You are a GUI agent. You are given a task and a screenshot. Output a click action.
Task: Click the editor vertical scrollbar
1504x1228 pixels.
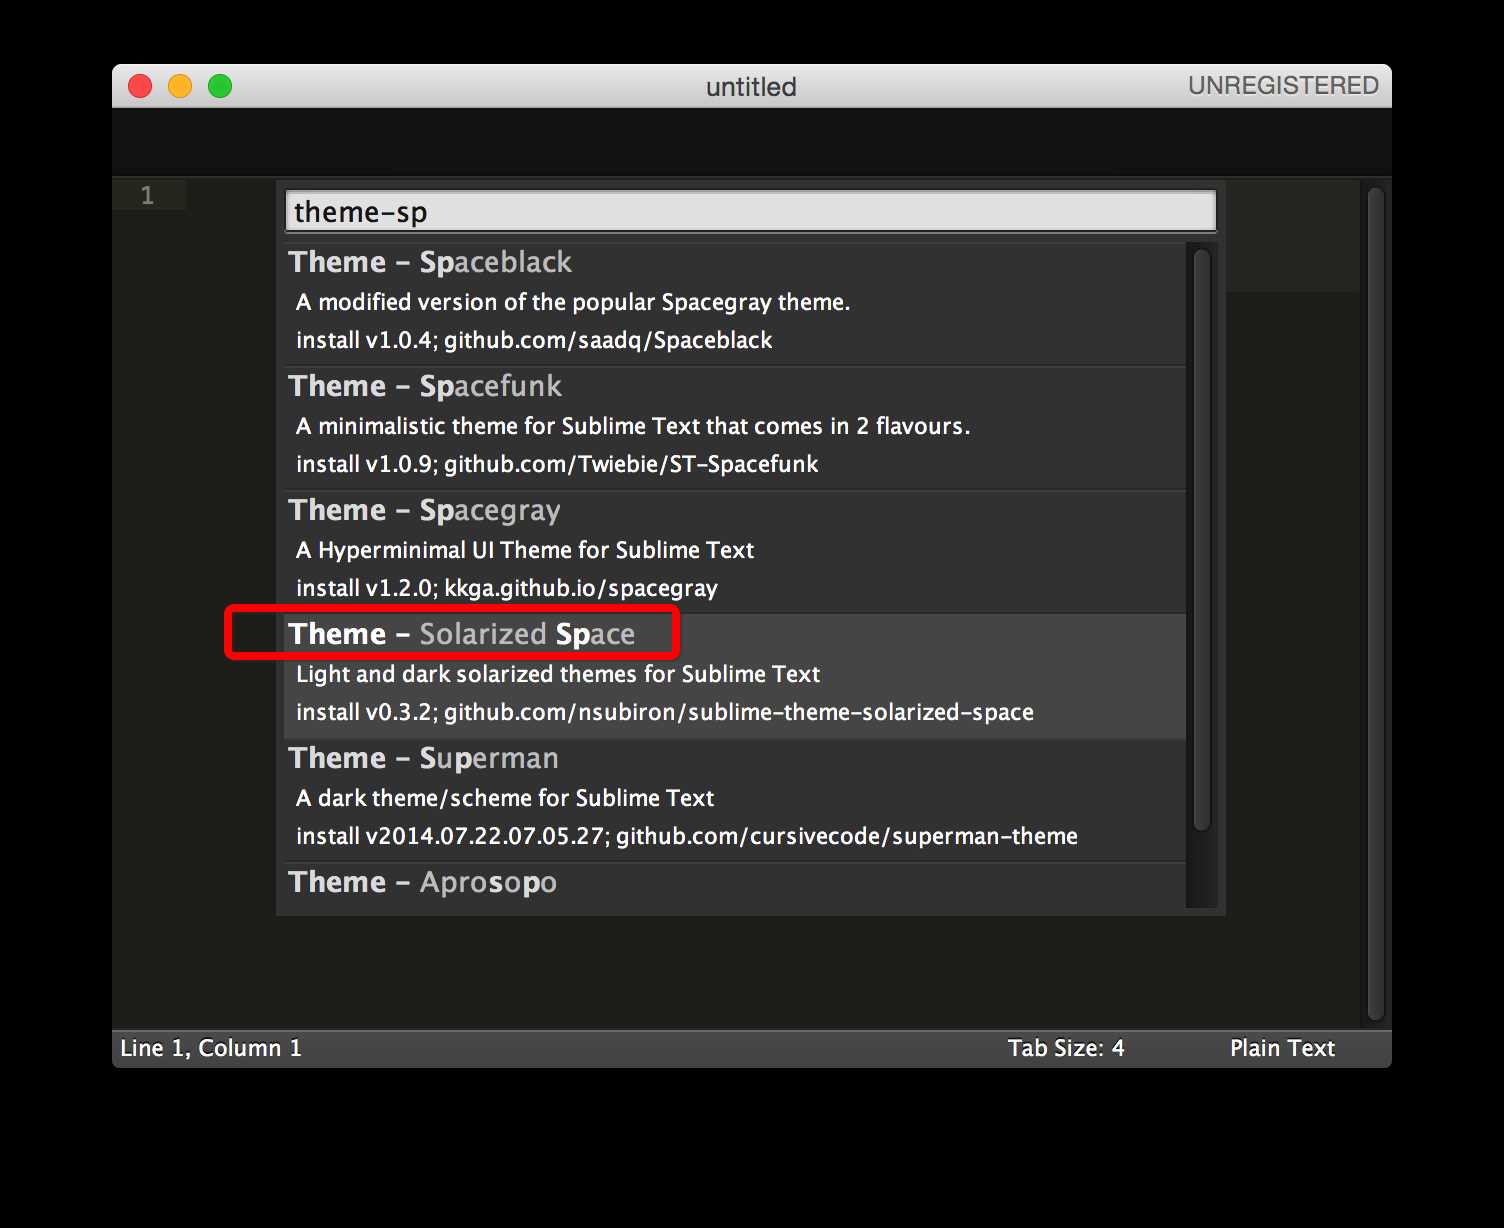[x=1375, y=604]
